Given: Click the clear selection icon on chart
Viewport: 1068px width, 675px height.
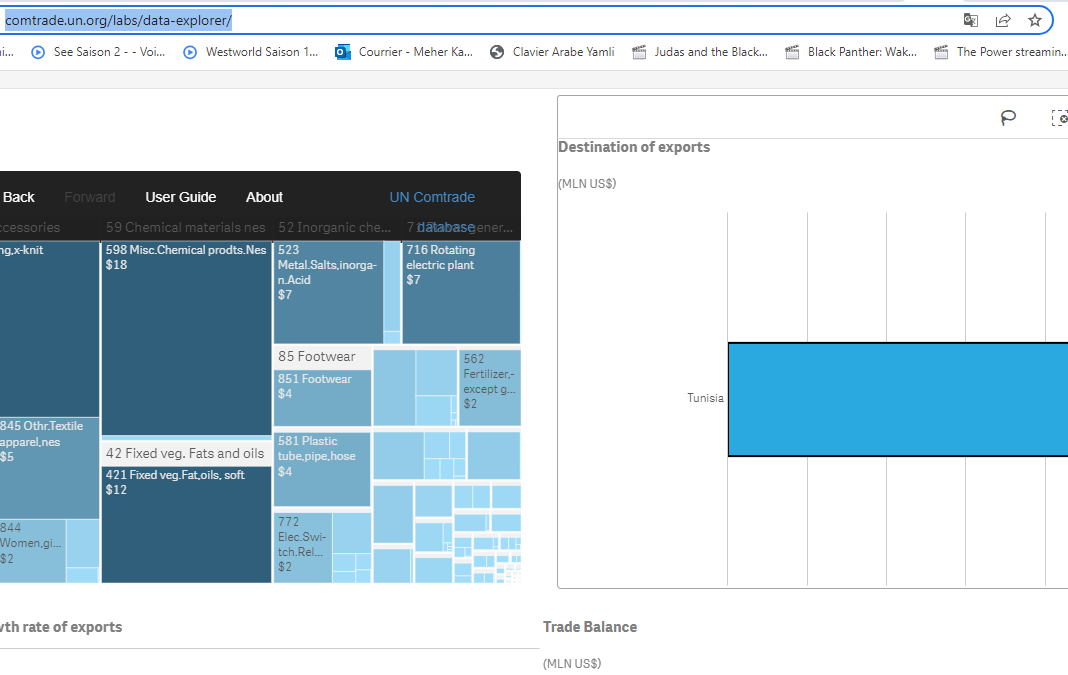Looking at the screenshot, I should [1059, 118].
